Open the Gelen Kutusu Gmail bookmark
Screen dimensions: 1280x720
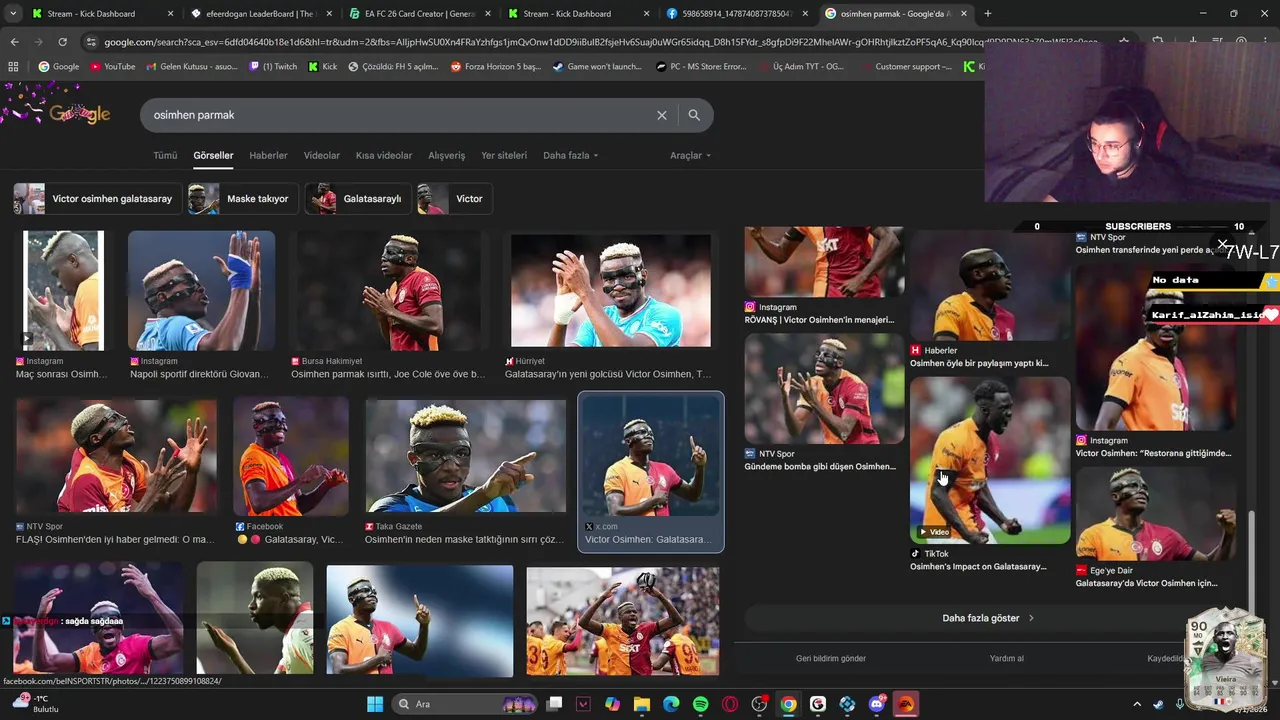click(192, 67)
